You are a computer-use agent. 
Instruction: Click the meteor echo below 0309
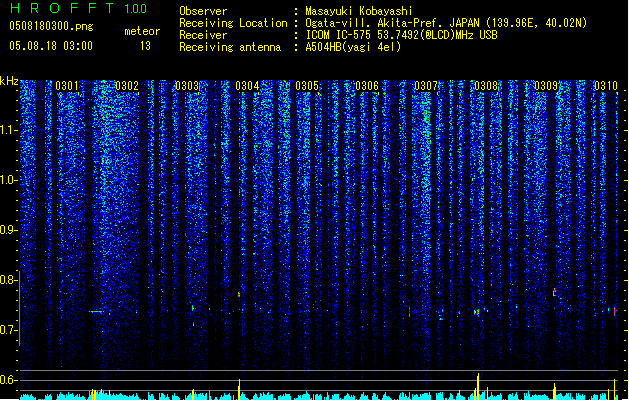pos(554,292)
